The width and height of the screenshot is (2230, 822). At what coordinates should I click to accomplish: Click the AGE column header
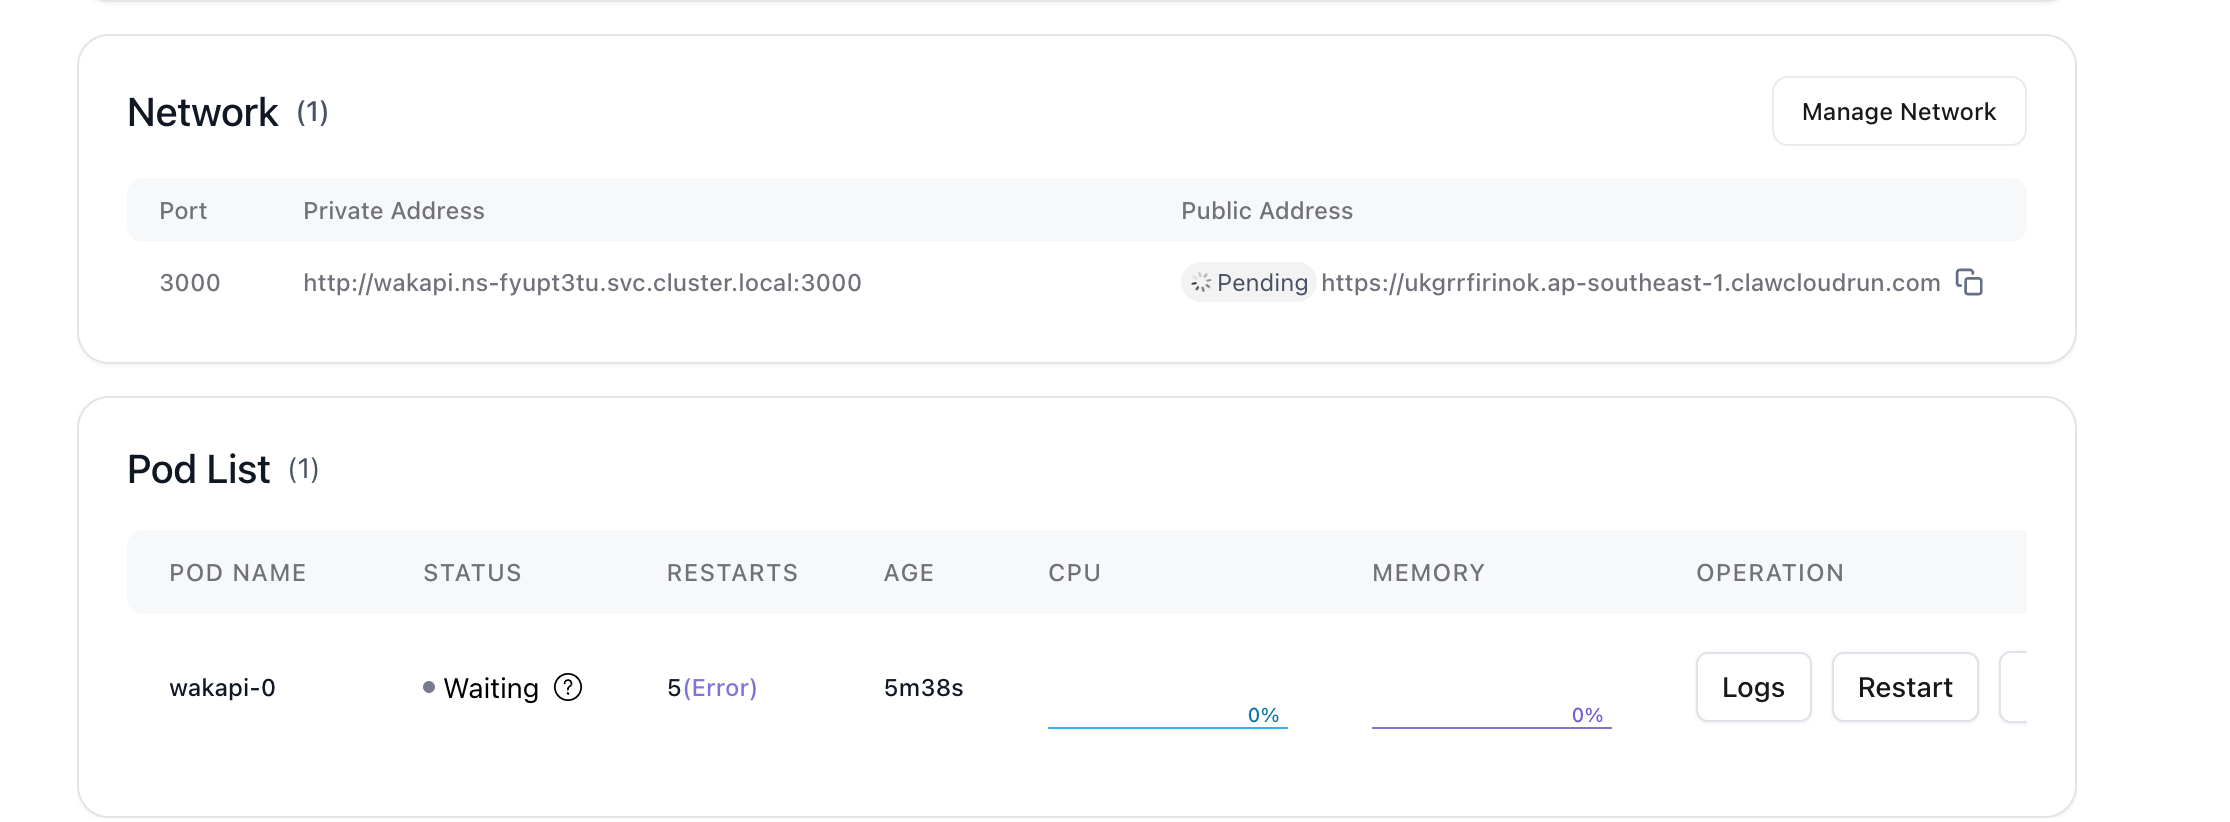pyautogui.click(x=908, y=573)
